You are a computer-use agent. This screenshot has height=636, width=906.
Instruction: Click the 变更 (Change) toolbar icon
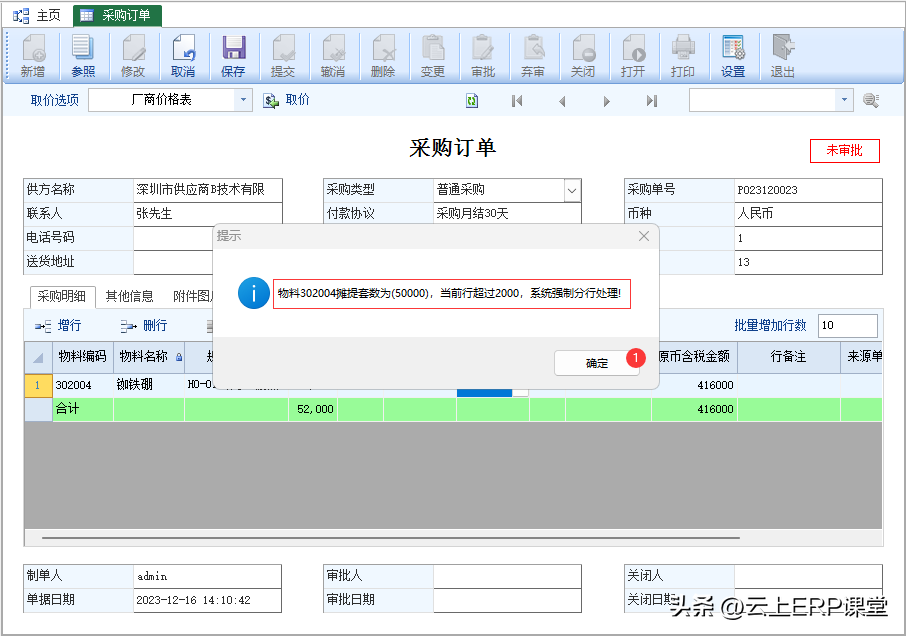coord(433,56)
